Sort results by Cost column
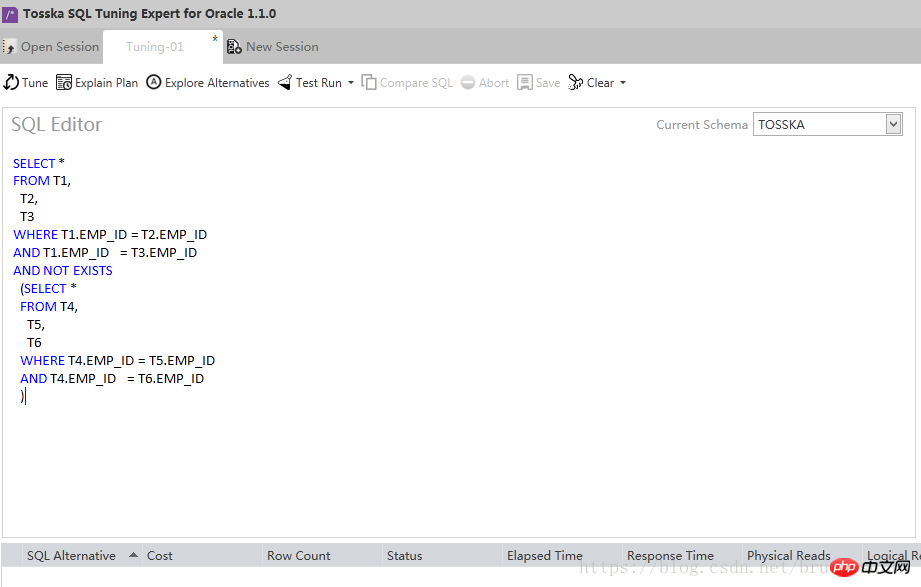Screen dimensions: 921x587 [x=160, y=556]
